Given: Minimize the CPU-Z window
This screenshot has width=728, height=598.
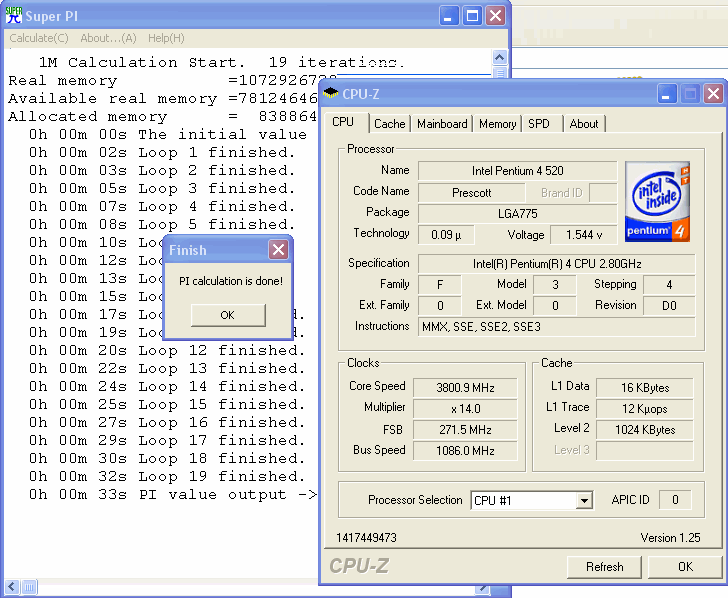Looking at the screenshot, I should [x=666, y=94].
